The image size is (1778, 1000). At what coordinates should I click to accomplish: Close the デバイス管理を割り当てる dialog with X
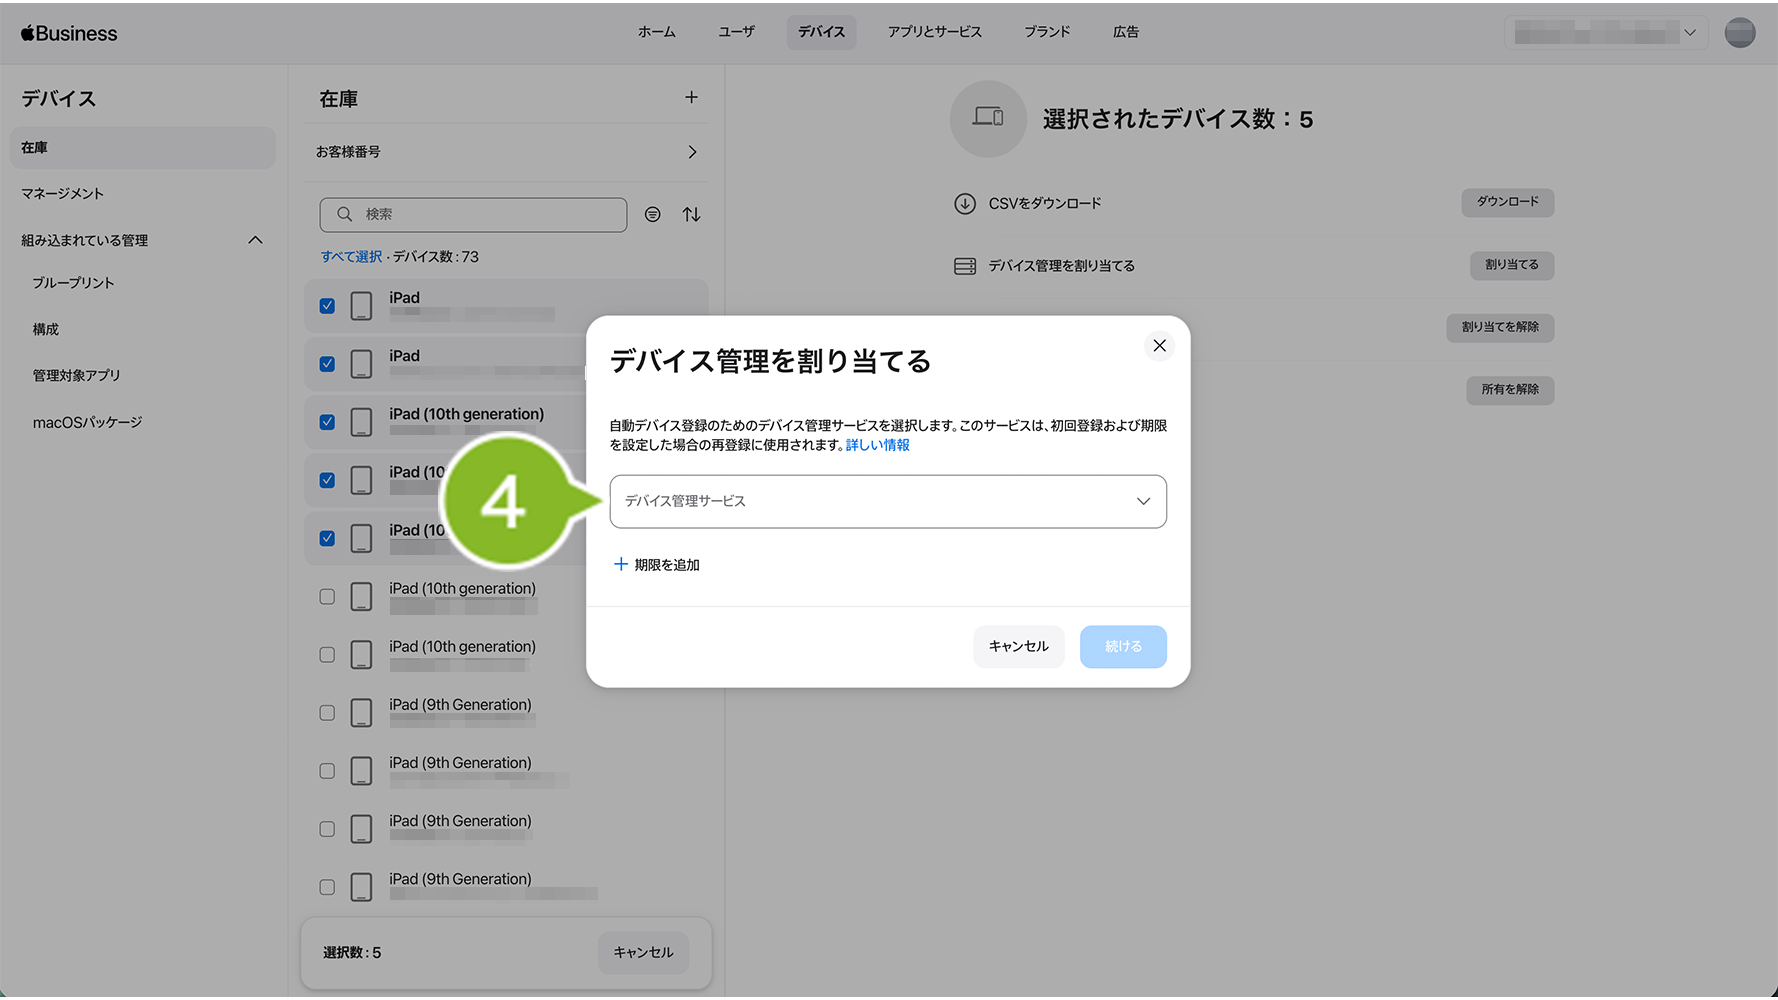click(x=1159, y=346)
